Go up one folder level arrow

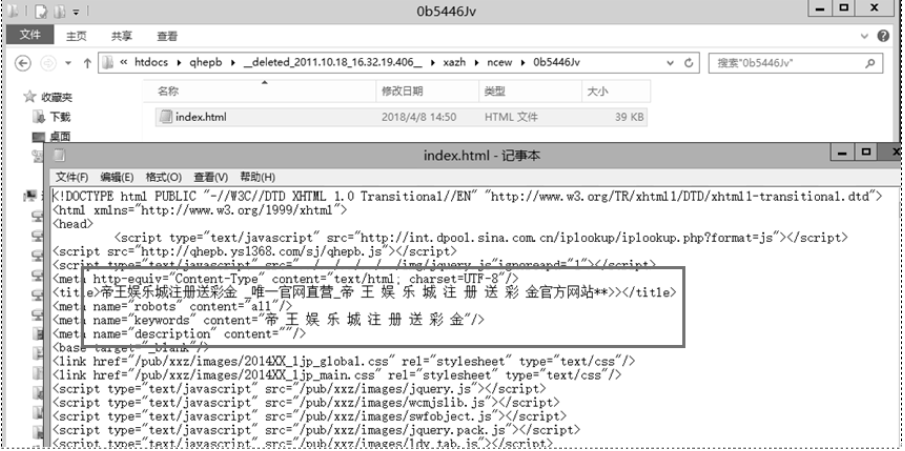[x=87, y=63]
